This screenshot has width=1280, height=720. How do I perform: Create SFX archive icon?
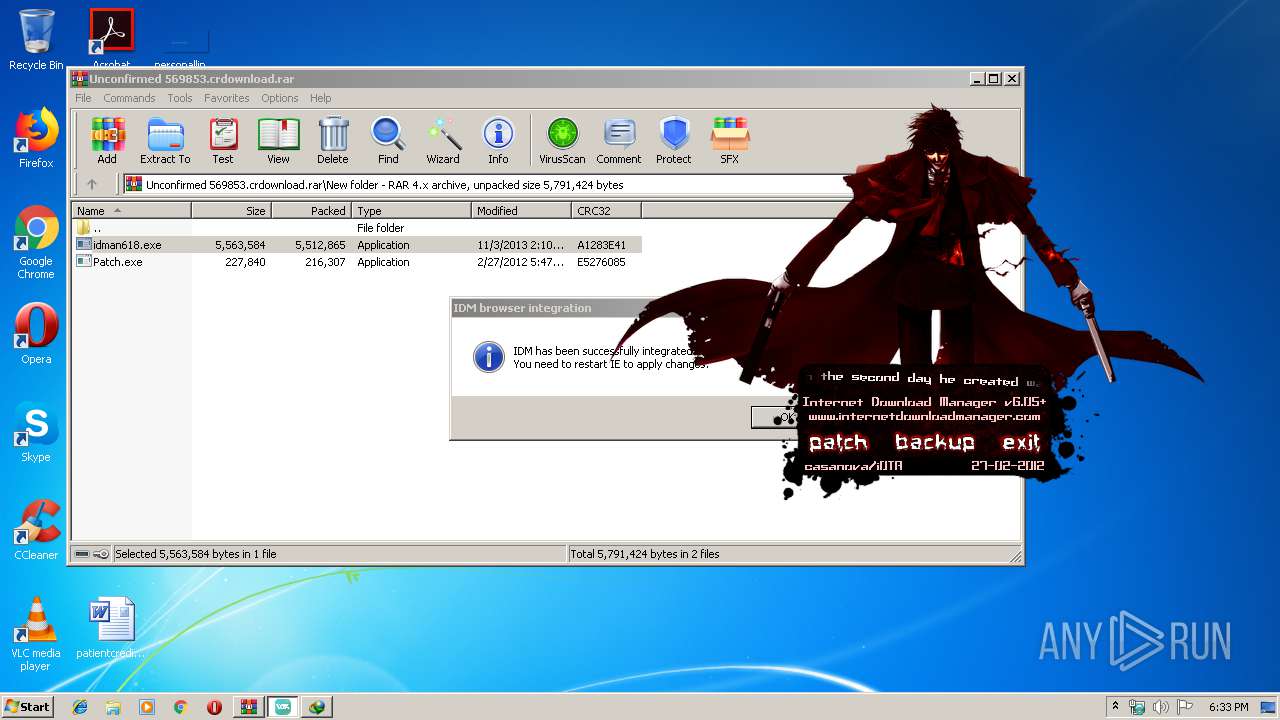tap(730, 141)
